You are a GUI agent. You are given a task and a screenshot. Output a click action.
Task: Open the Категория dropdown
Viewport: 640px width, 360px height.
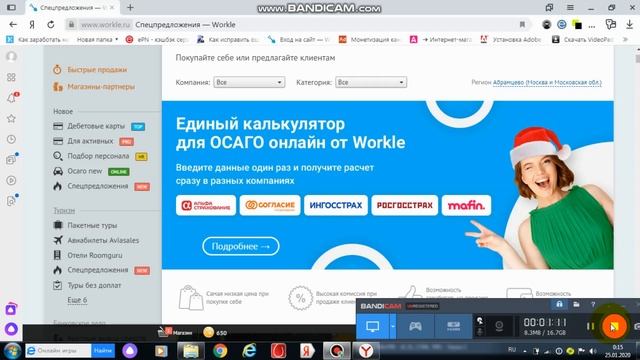tap(371, 82)
